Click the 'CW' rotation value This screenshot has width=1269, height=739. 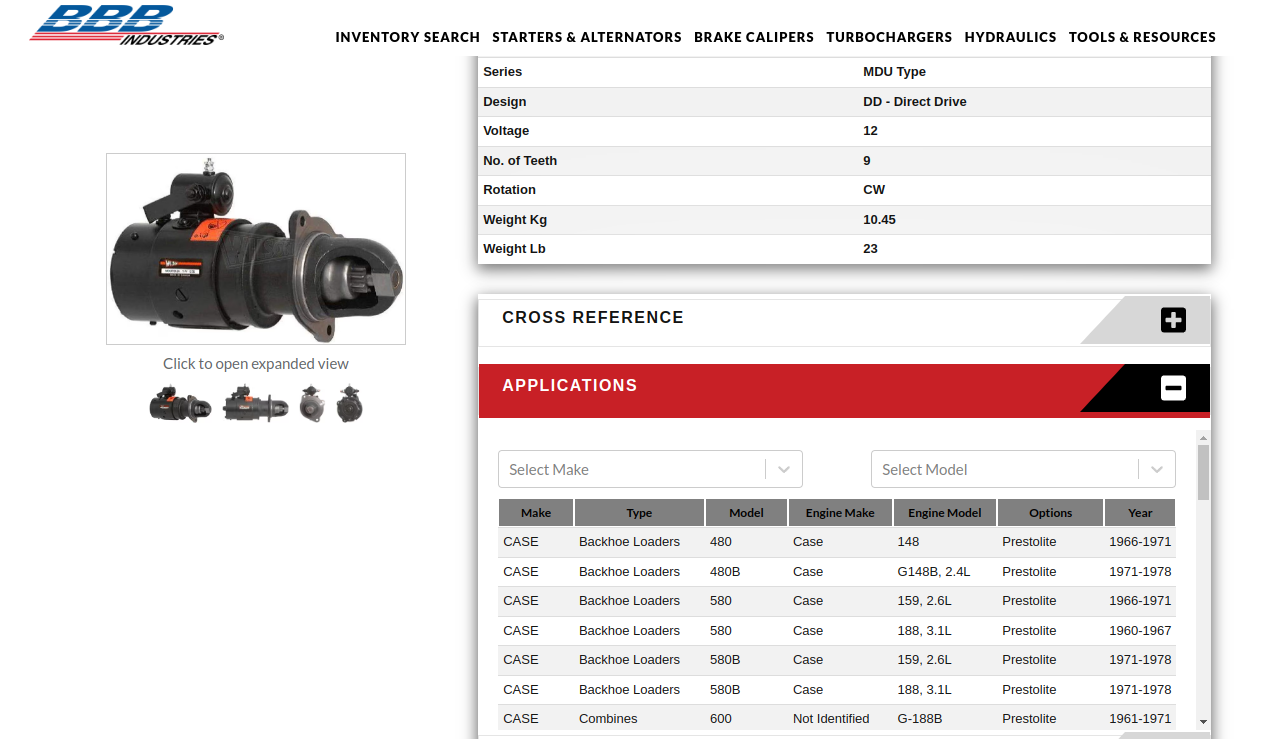pos(874,190)
